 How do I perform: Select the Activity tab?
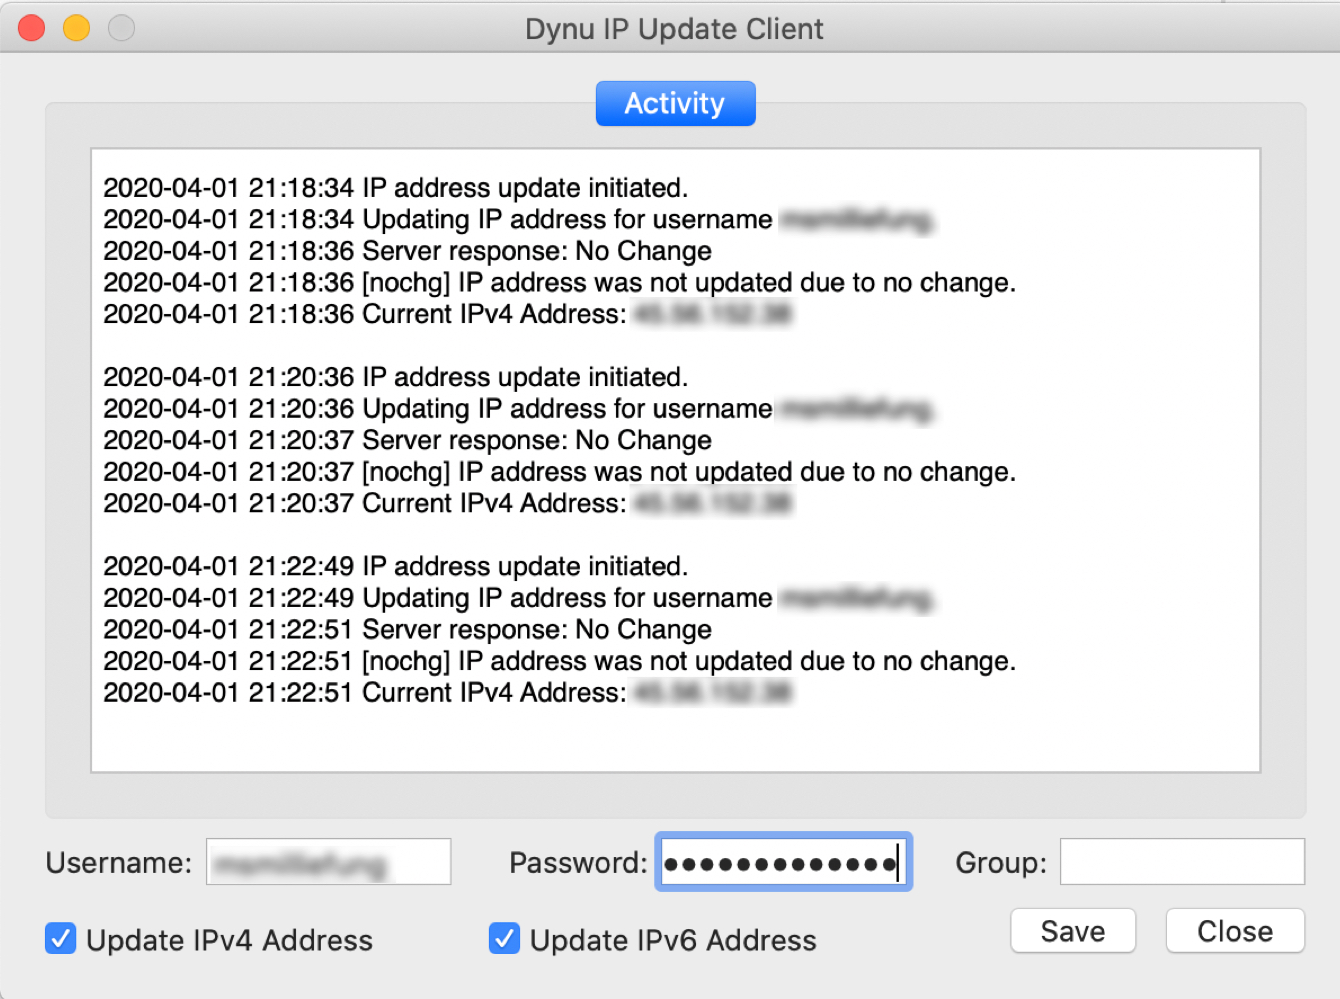(675, 104)
